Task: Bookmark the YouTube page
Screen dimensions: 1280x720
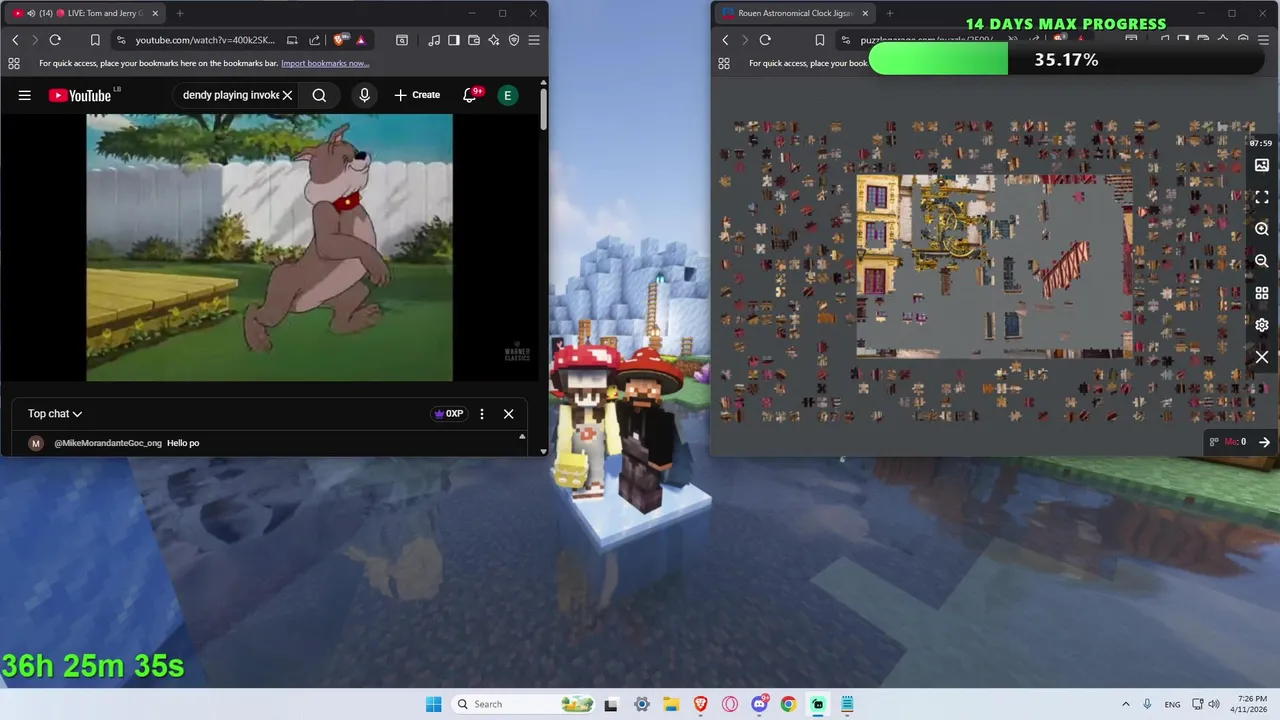Action: point(95,40)
